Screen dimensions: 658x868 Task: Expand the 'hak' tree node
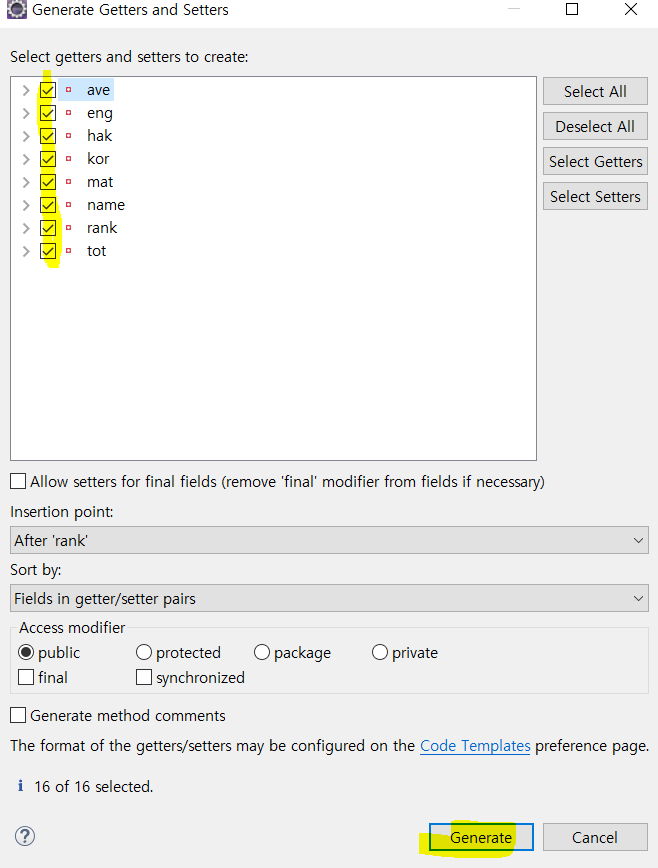pyautogui.click(x=25, y=136)
